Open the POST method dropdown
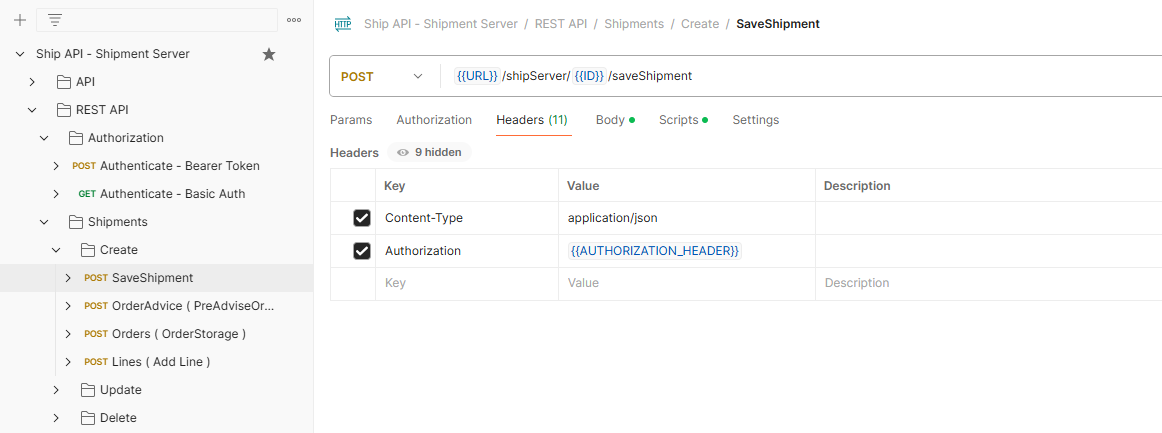Screen dimensions: 1162x433 tap(382, 76)
